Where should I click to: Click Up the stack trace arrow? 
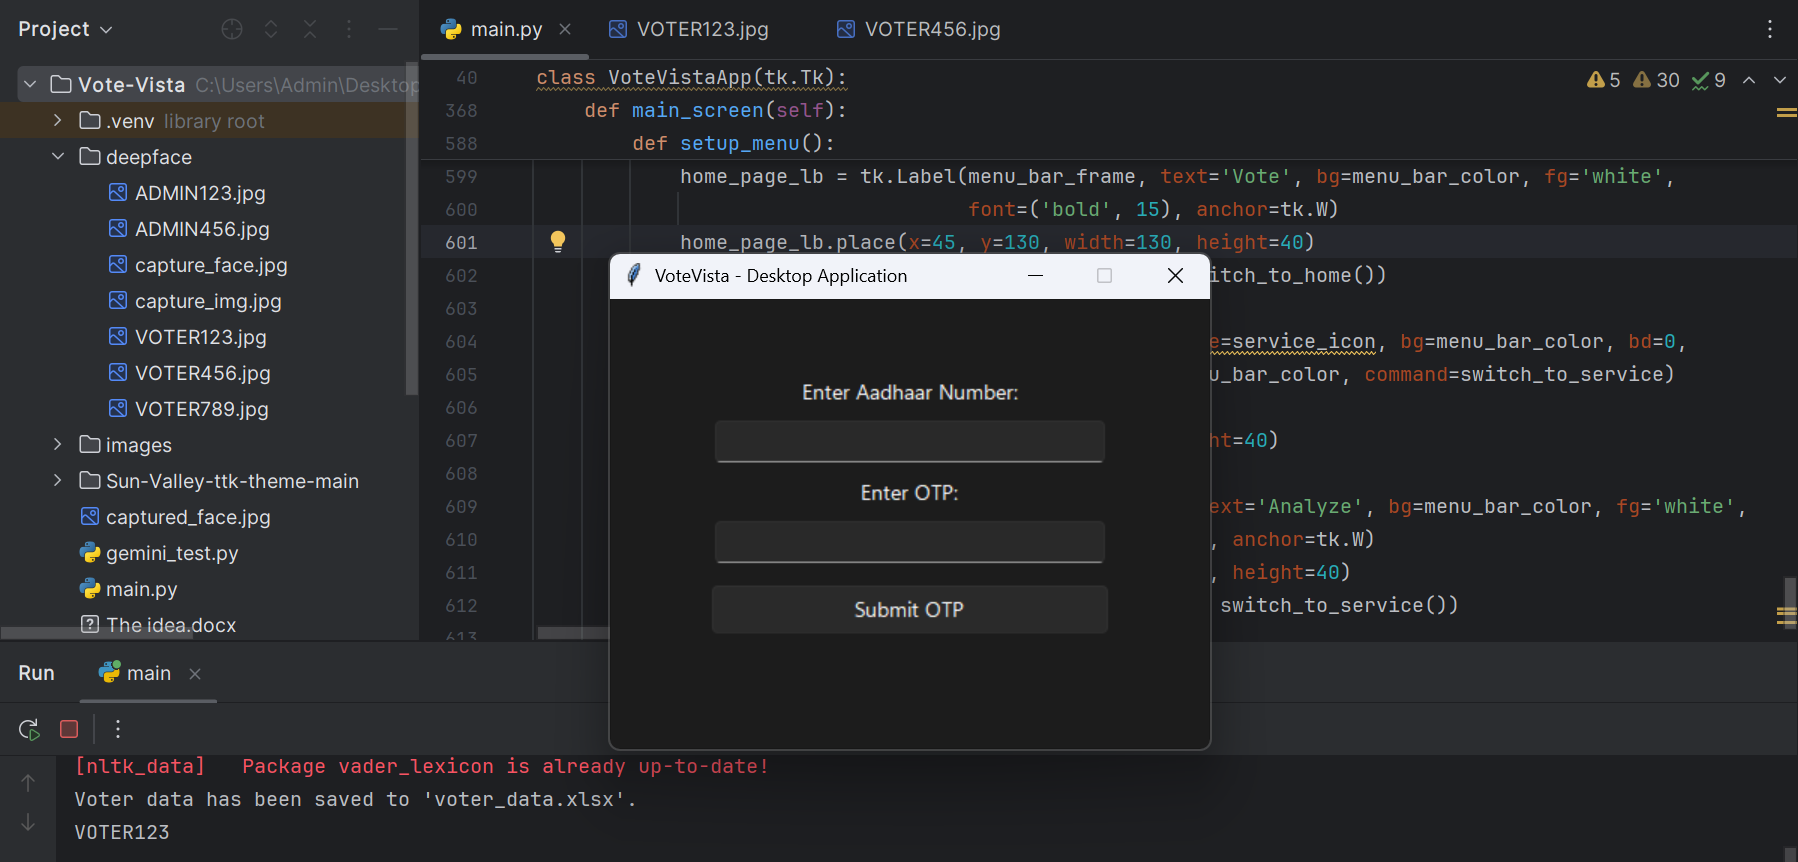pyautogui.click(x=28, y=783)
